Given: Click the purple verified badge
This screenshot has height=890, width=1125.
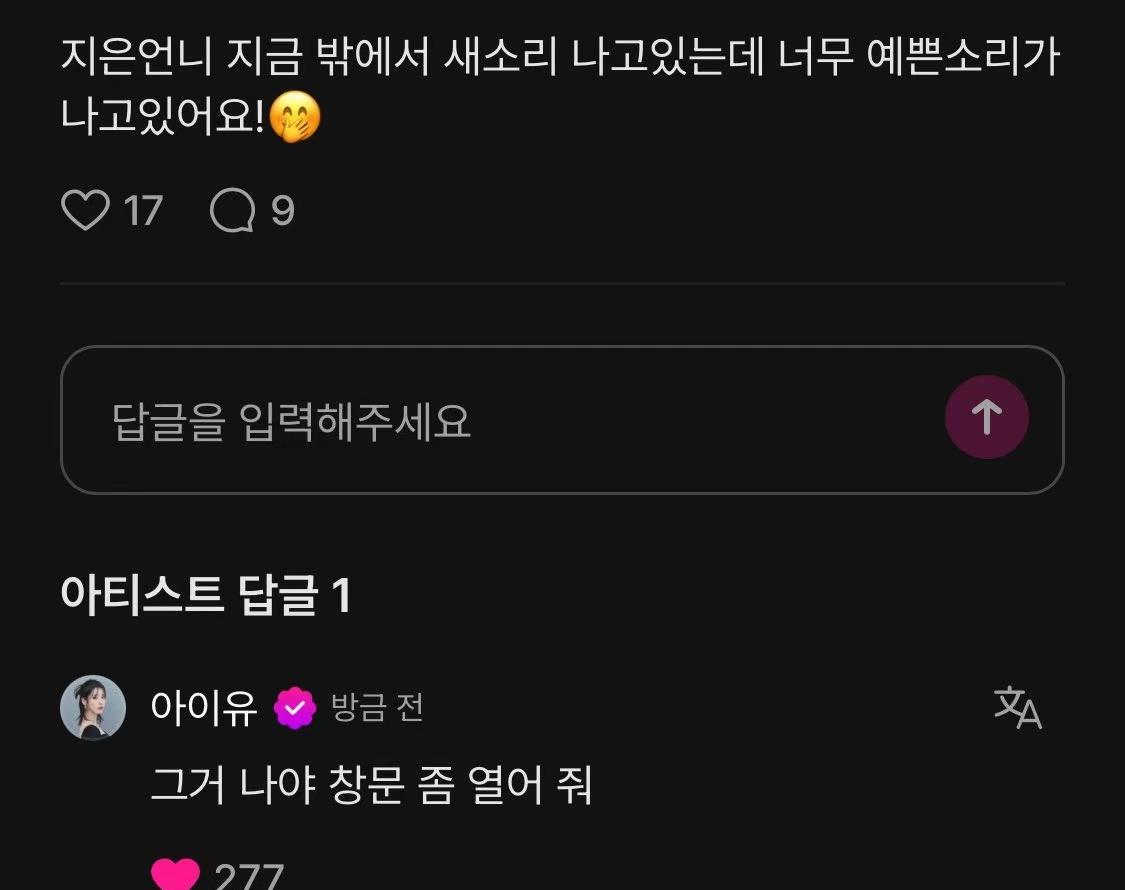Looking at the screenshot, I should (295, 708).
